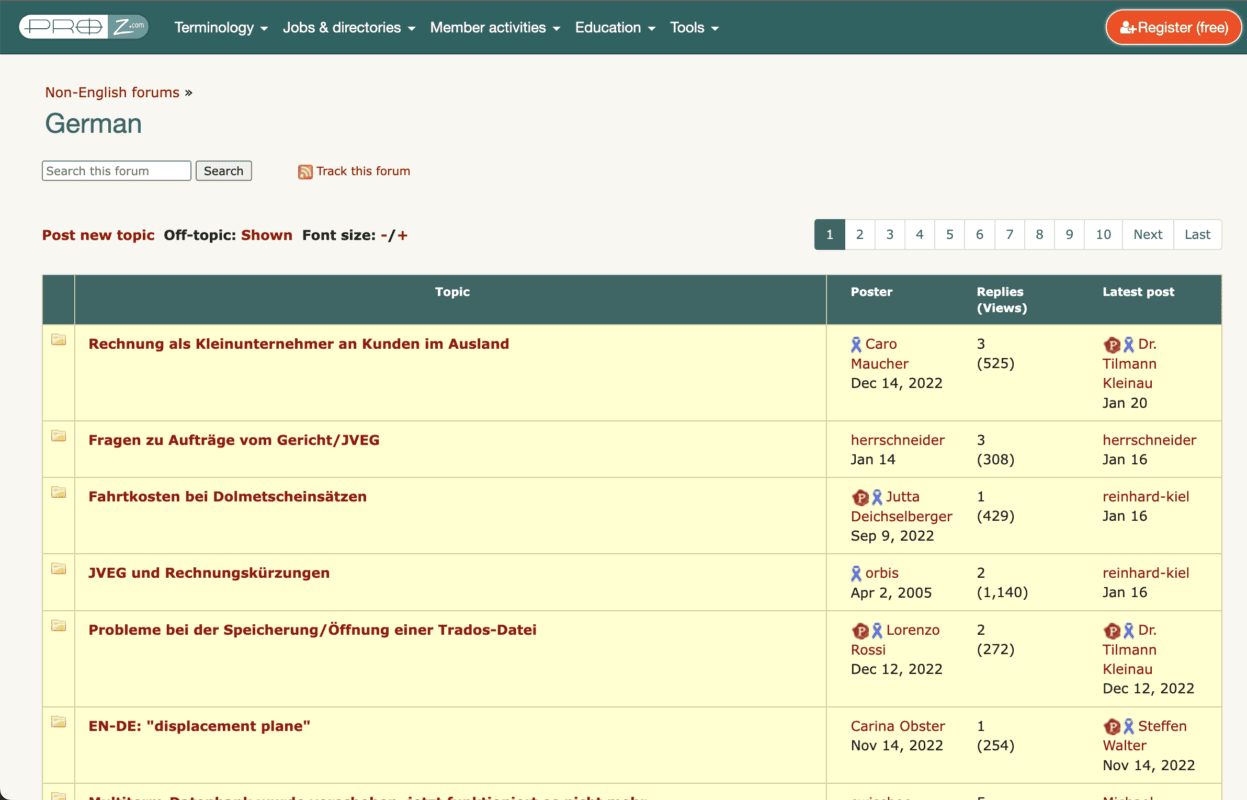Viewport: 1247px width, 800px height.
Task: Click the Register (free) button
Action: pyautogui.click(x=1173, y=28)
